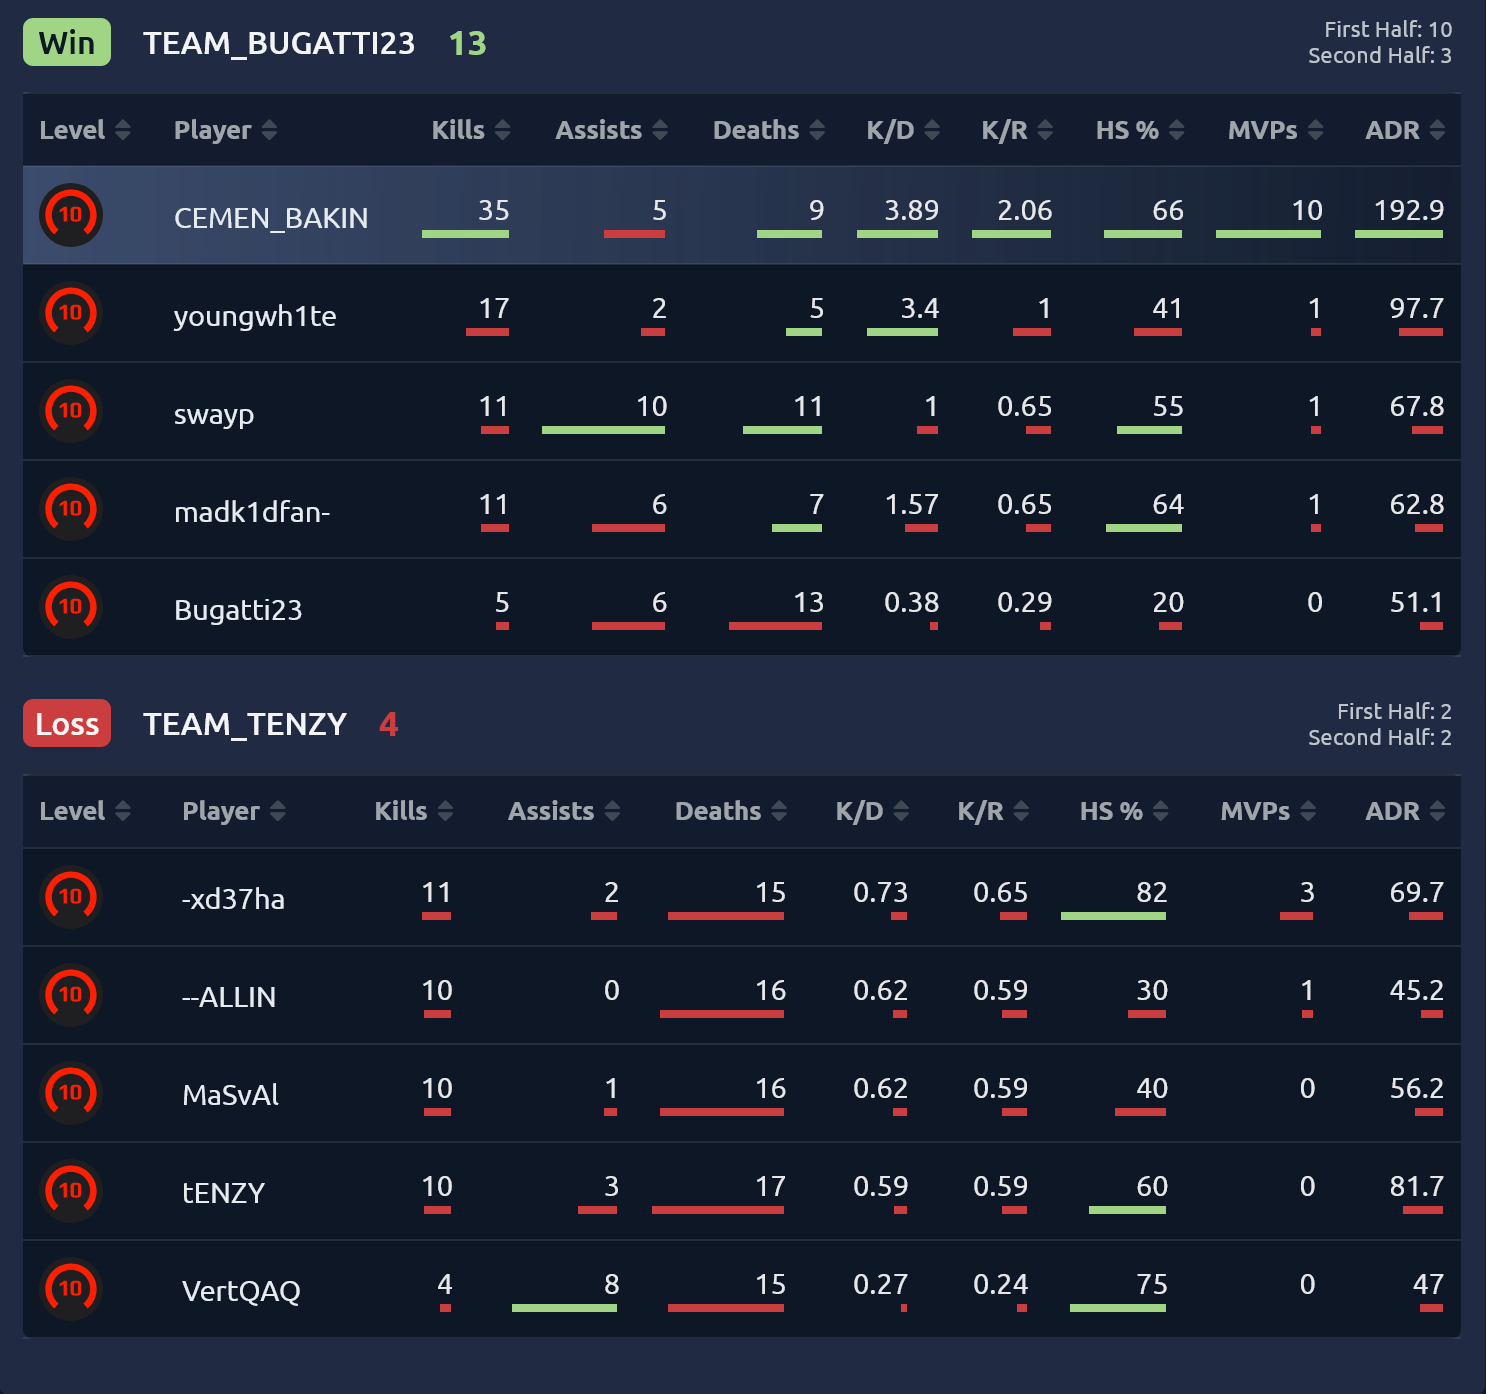Click CEMEN_BAKIN's kills value 35
1486x1394 pixels.
[x=494, y=210]
